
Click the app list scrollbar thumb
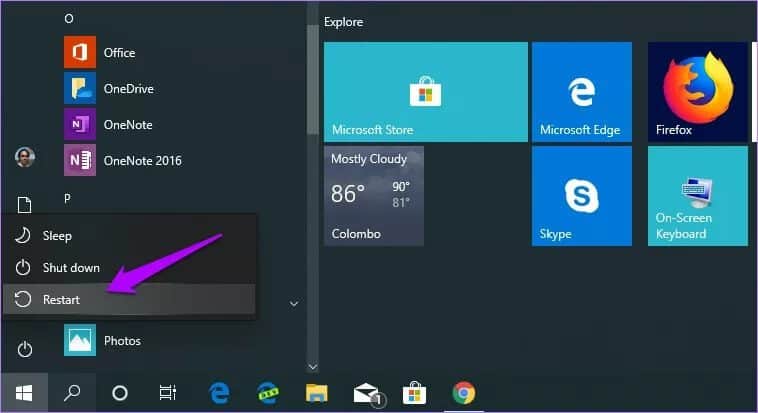point(313,80)
